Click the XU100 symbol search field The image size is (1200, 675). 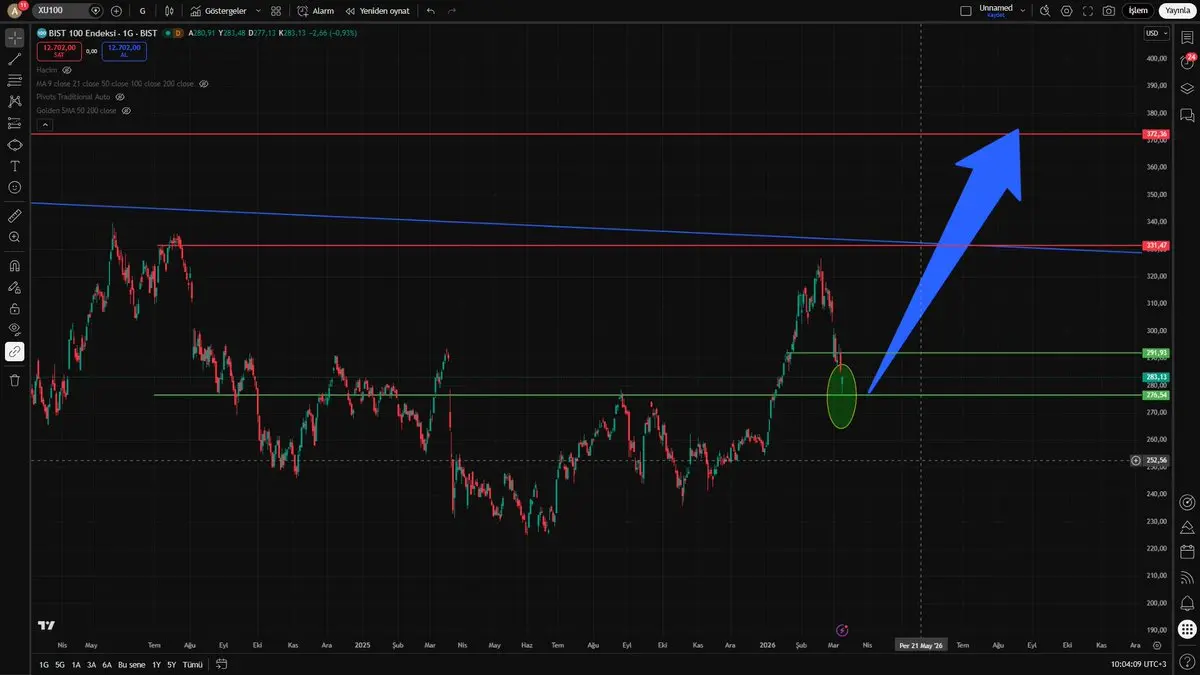(67, 10)
